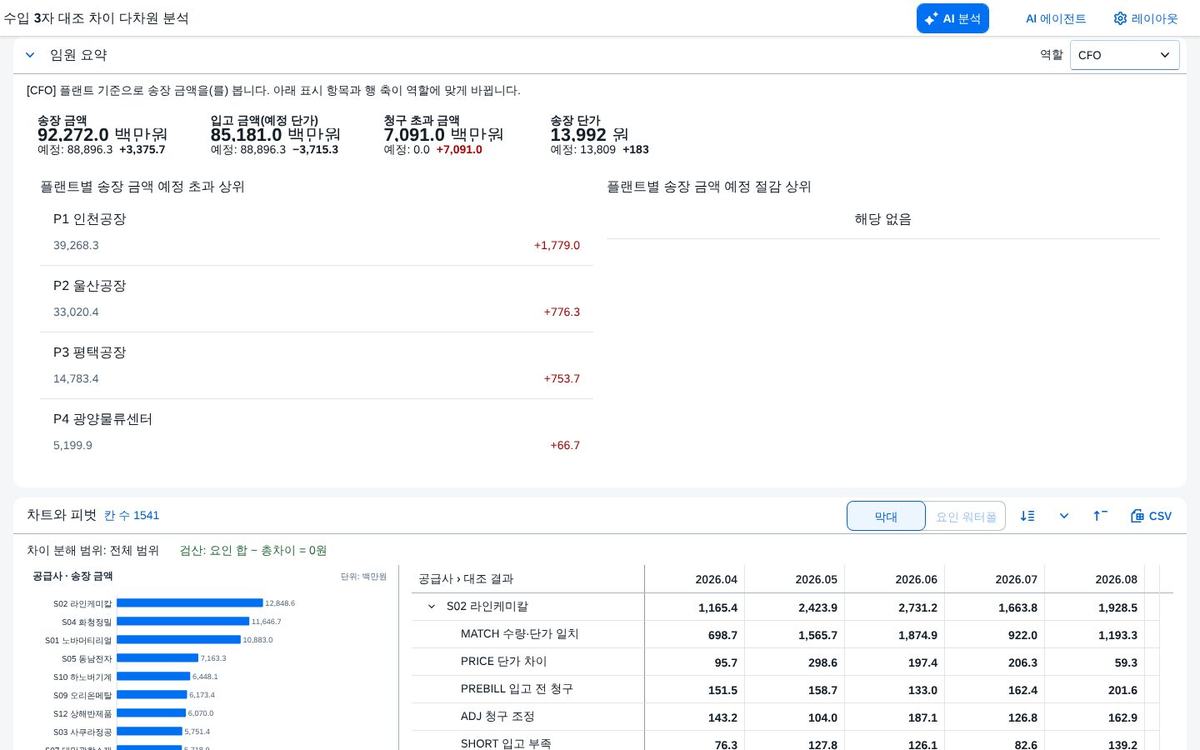Image resolution: width=1200 pixels, height=750 pixels.
Task: Click the 2026.08 column header
Action: click(1095, 579)
